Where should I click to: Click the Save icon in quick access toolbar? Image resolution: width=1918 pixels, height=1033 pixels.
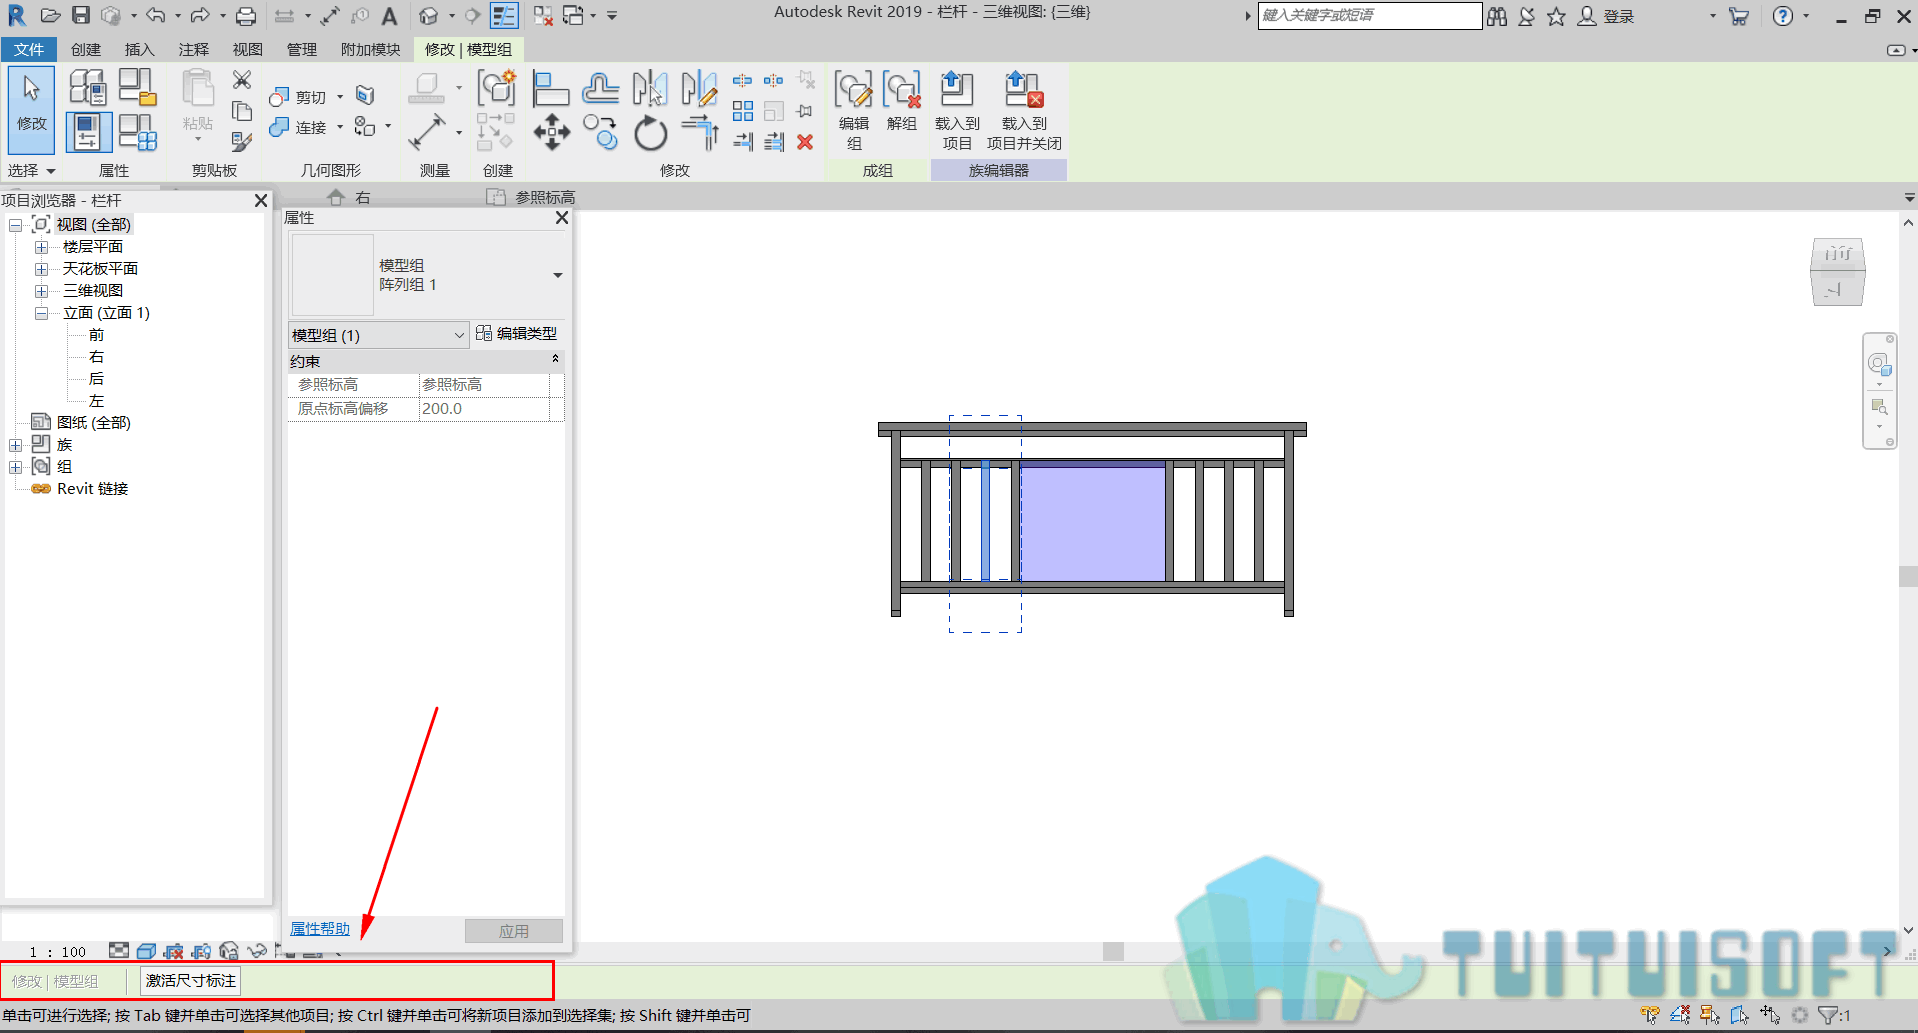click(81, 15)
